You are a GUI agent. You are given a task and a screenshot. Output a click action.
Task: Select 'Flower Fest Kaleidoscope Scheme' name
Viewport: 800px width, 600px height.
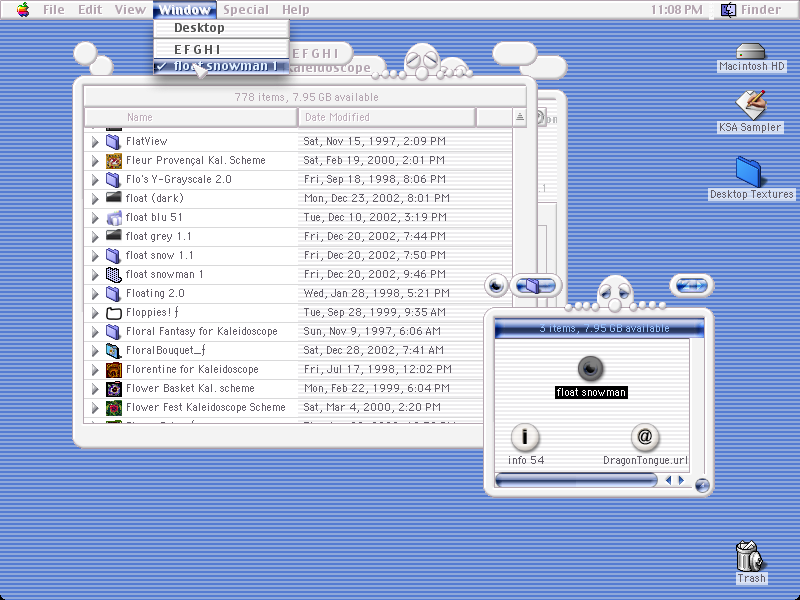pyautogui.click(x=206, y=407)
